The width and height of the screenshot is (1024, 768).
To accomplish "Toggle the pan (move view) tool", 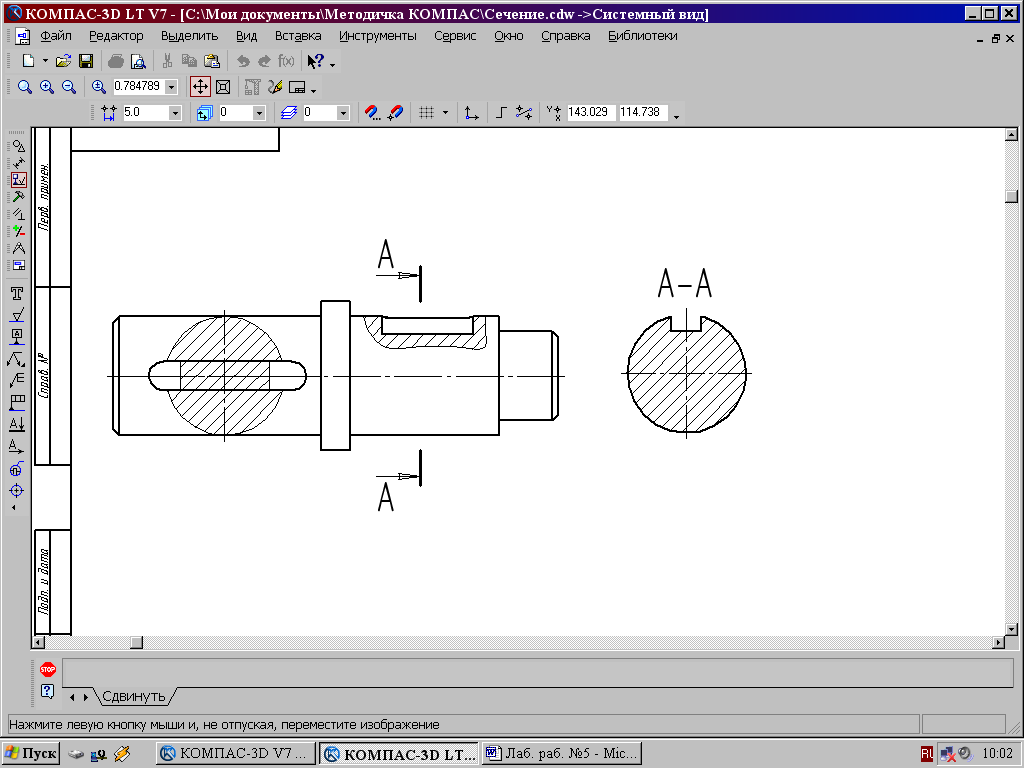I will (x=200, y=87).
